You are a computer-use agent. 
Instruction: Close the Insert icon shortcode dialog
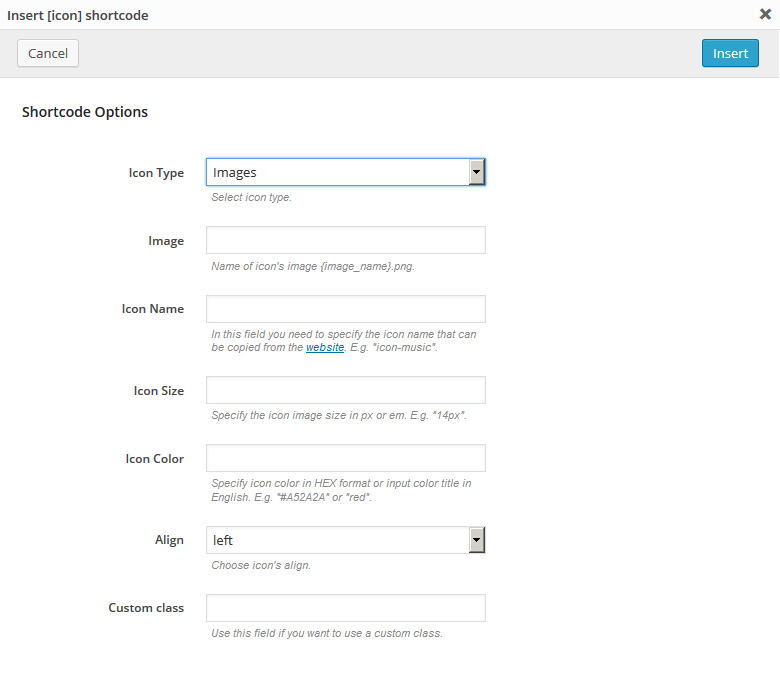click(x=765, y=14)
